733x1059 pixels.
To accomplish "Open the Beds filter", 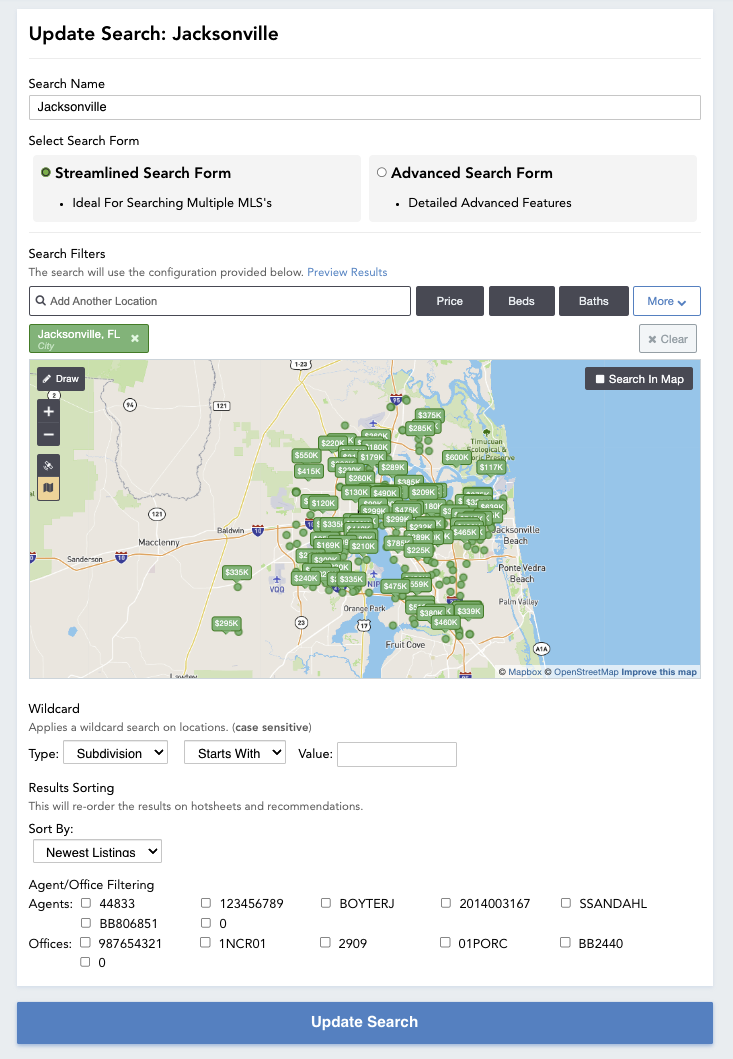I will point(522,301).
